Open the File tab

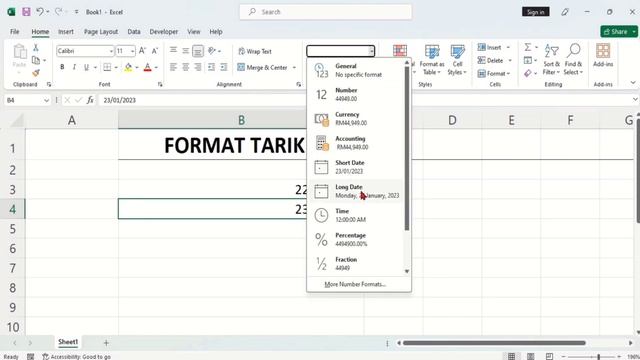(15, 31)
